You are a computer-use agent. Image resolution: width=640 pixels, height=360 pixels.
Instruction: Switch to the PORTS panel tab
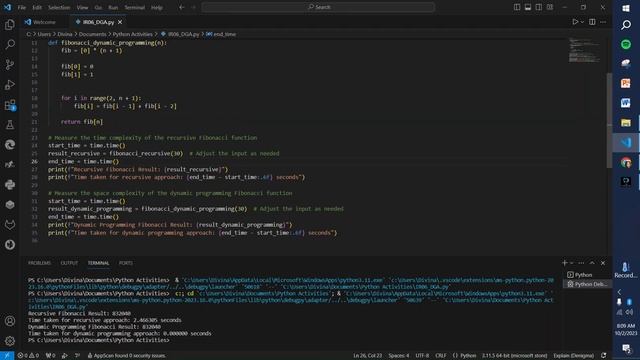126,263
